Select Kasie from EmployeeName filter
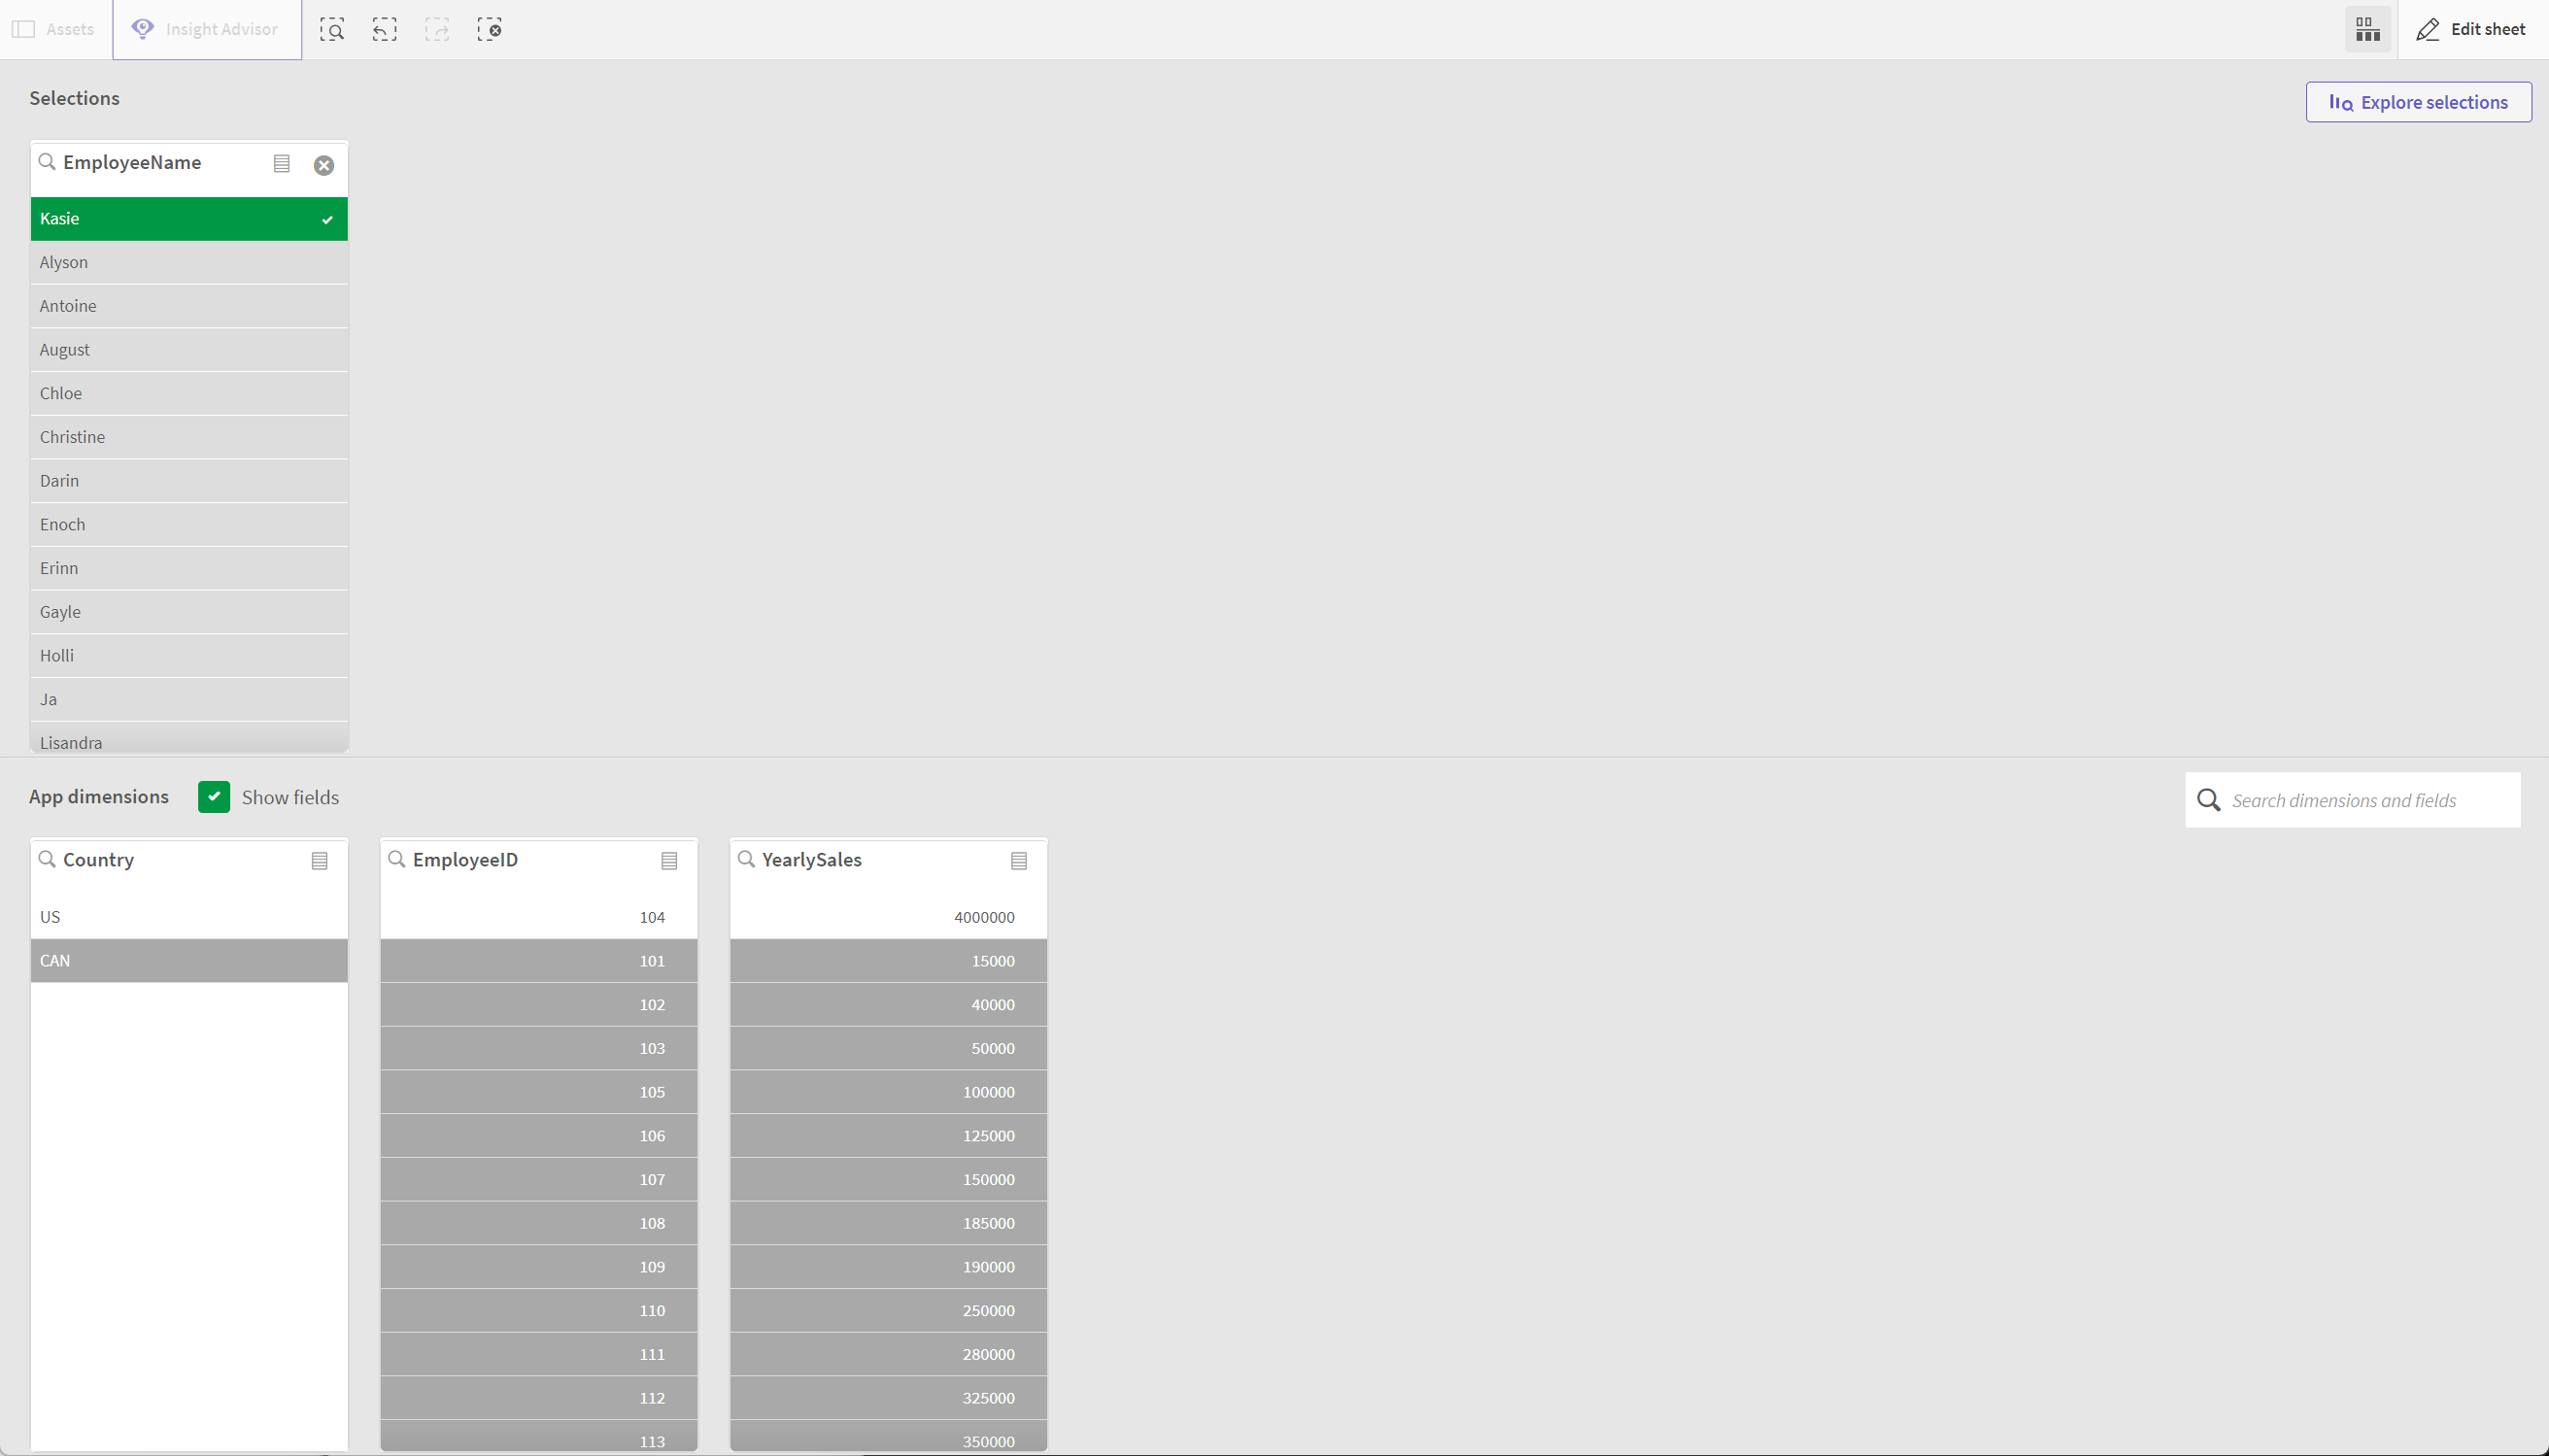 tap(189, 219)
